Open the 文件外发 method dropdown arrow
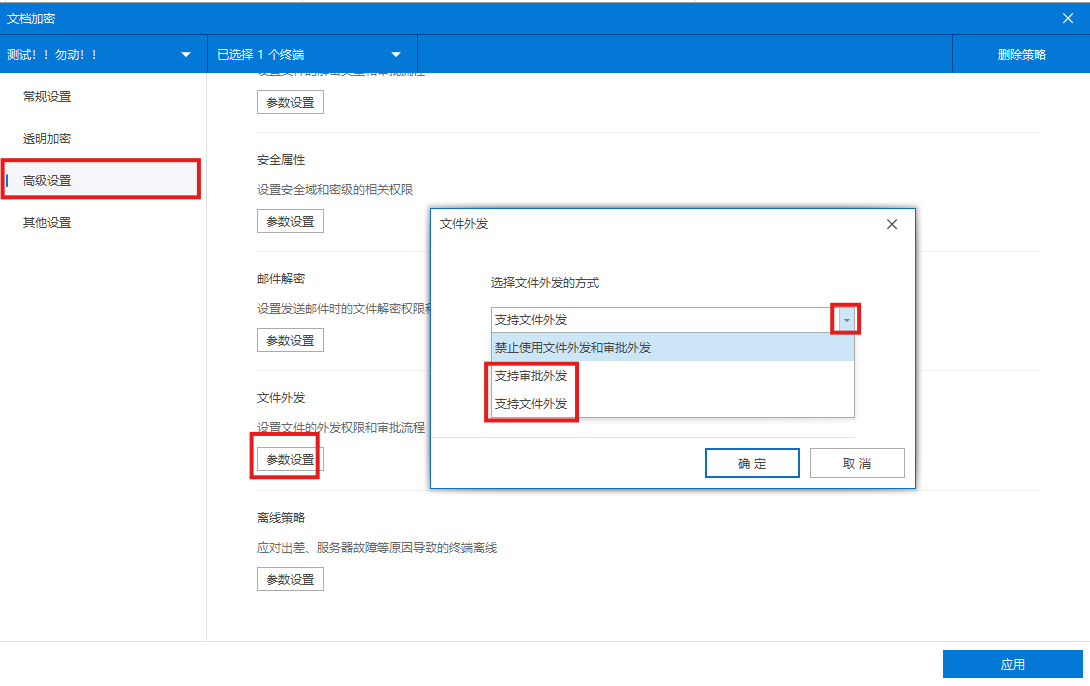Image resolution: width=1090 pixels, height=686 pixels. pyautogui.click(x=845, y=317)
